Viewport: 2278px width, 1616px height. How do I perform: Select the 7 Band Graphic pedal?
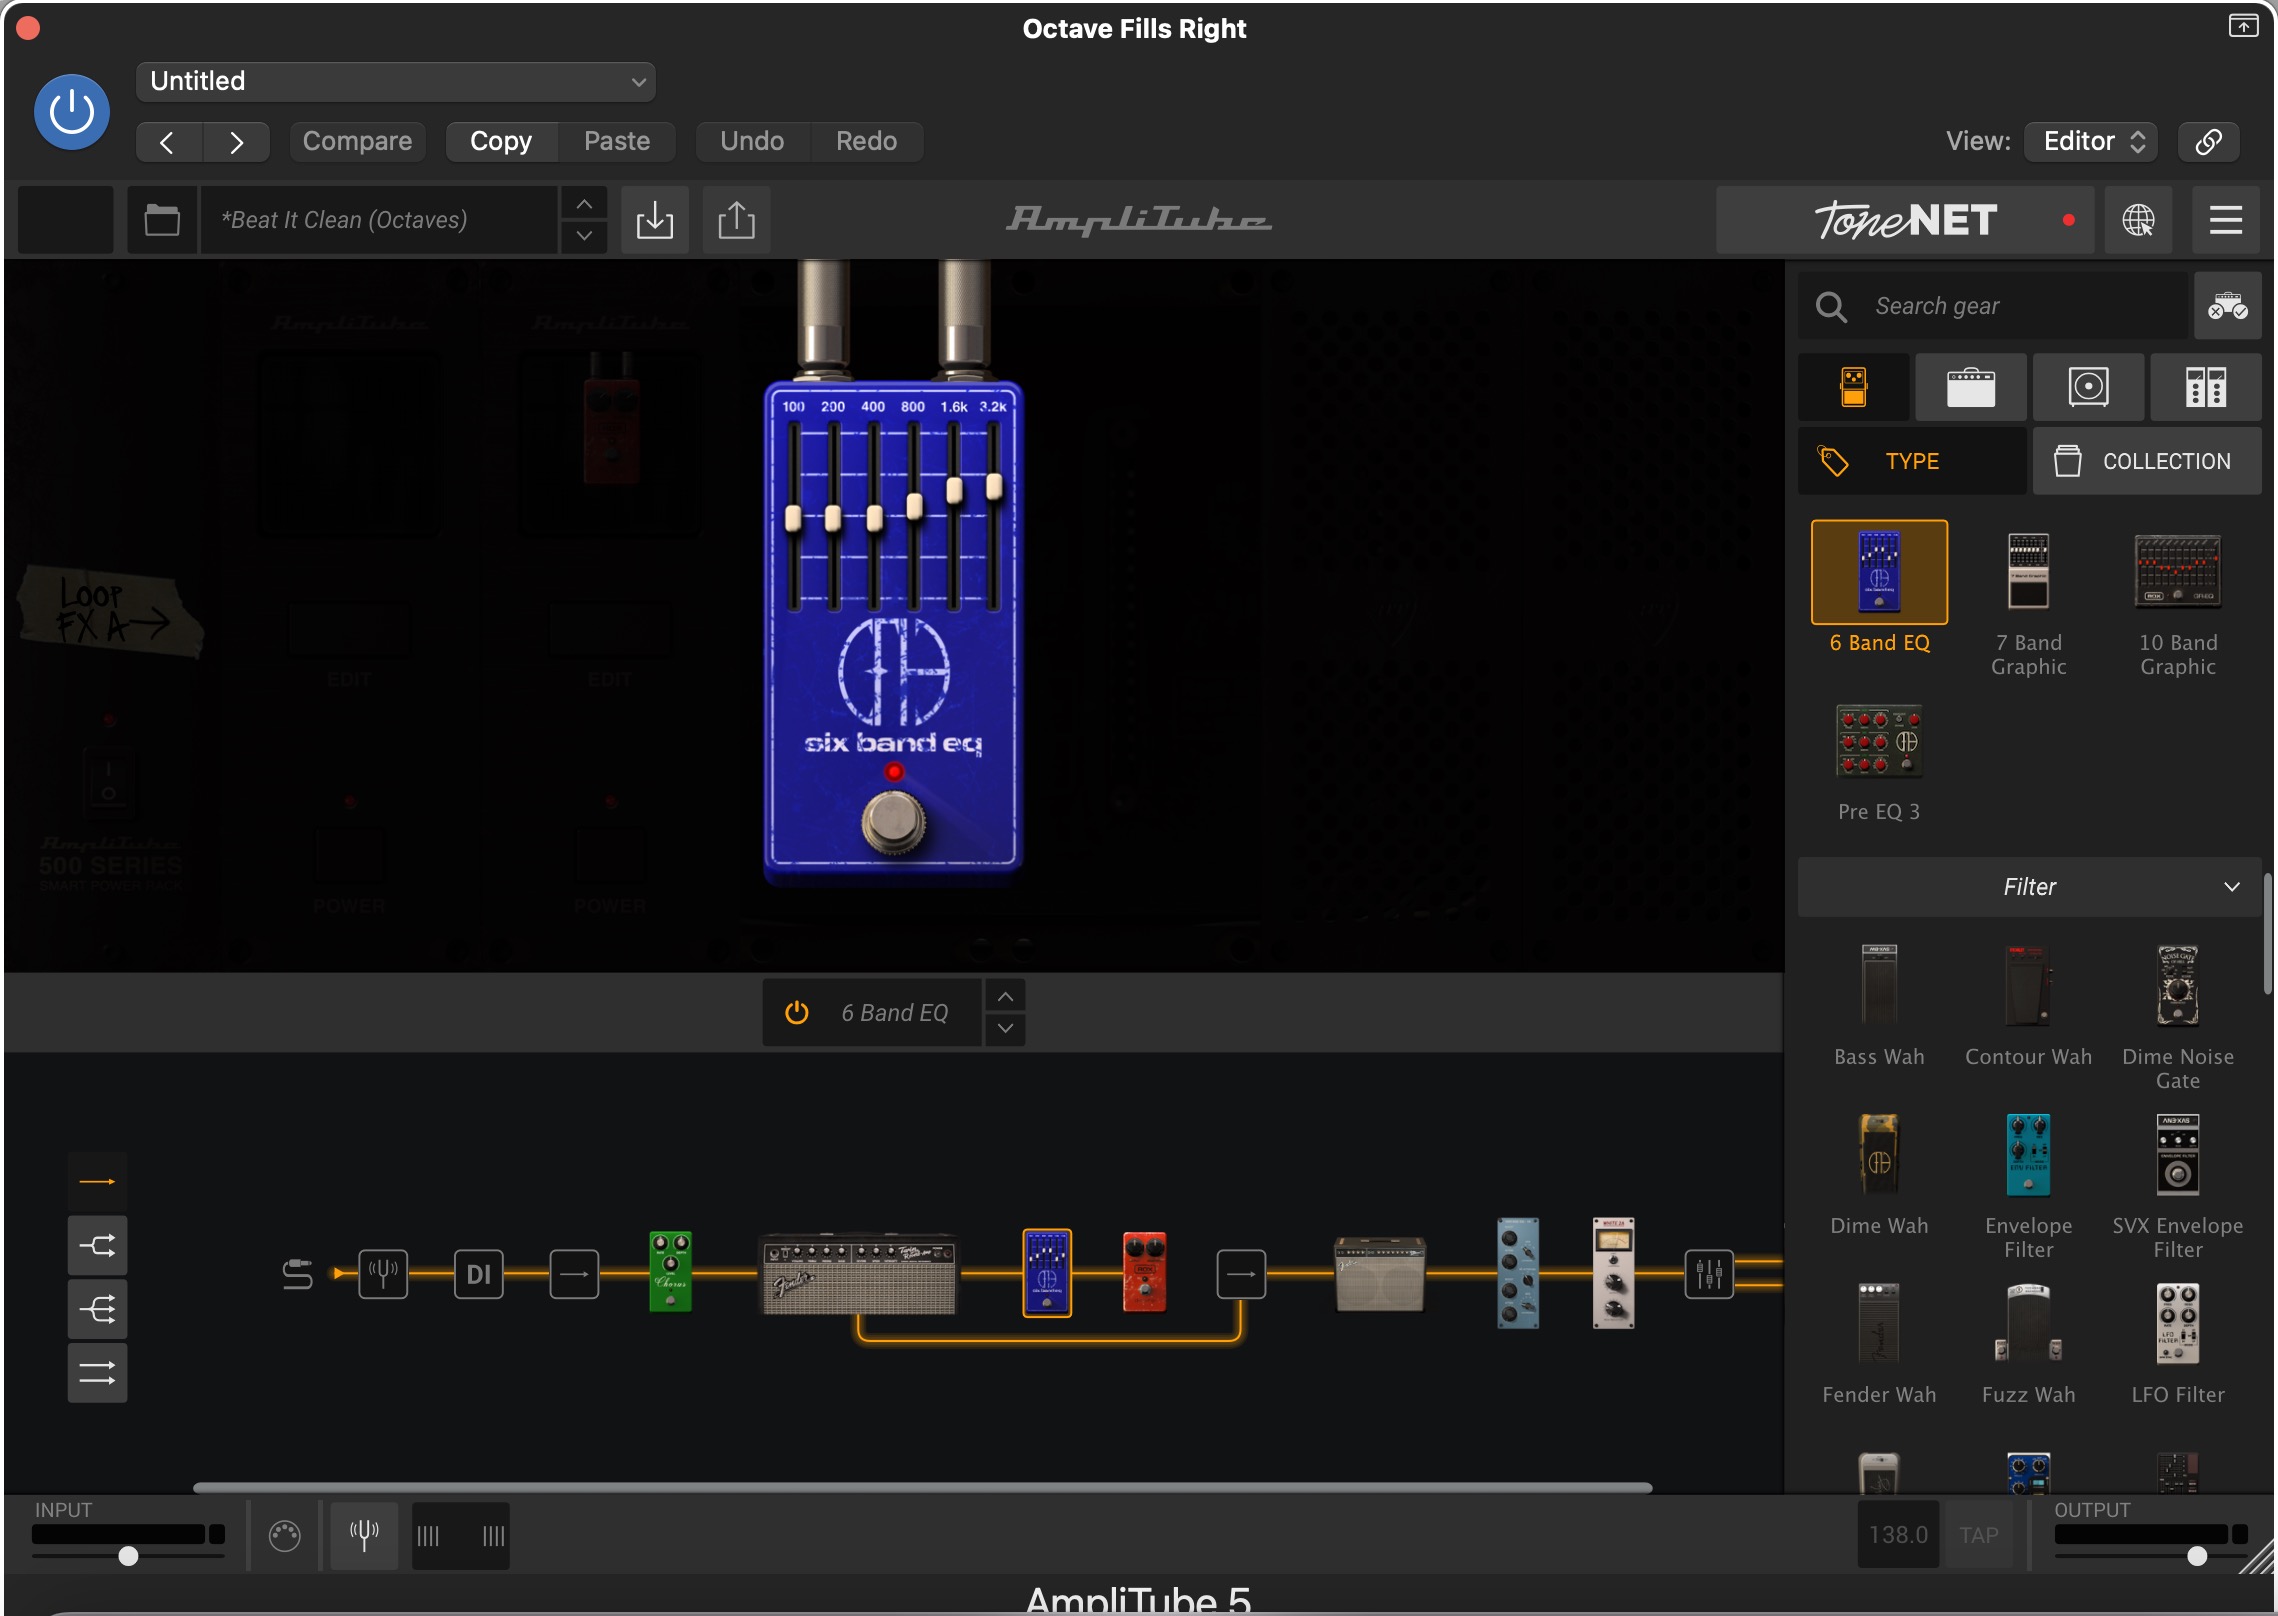pyautogui.click(x=2028, y=572)
